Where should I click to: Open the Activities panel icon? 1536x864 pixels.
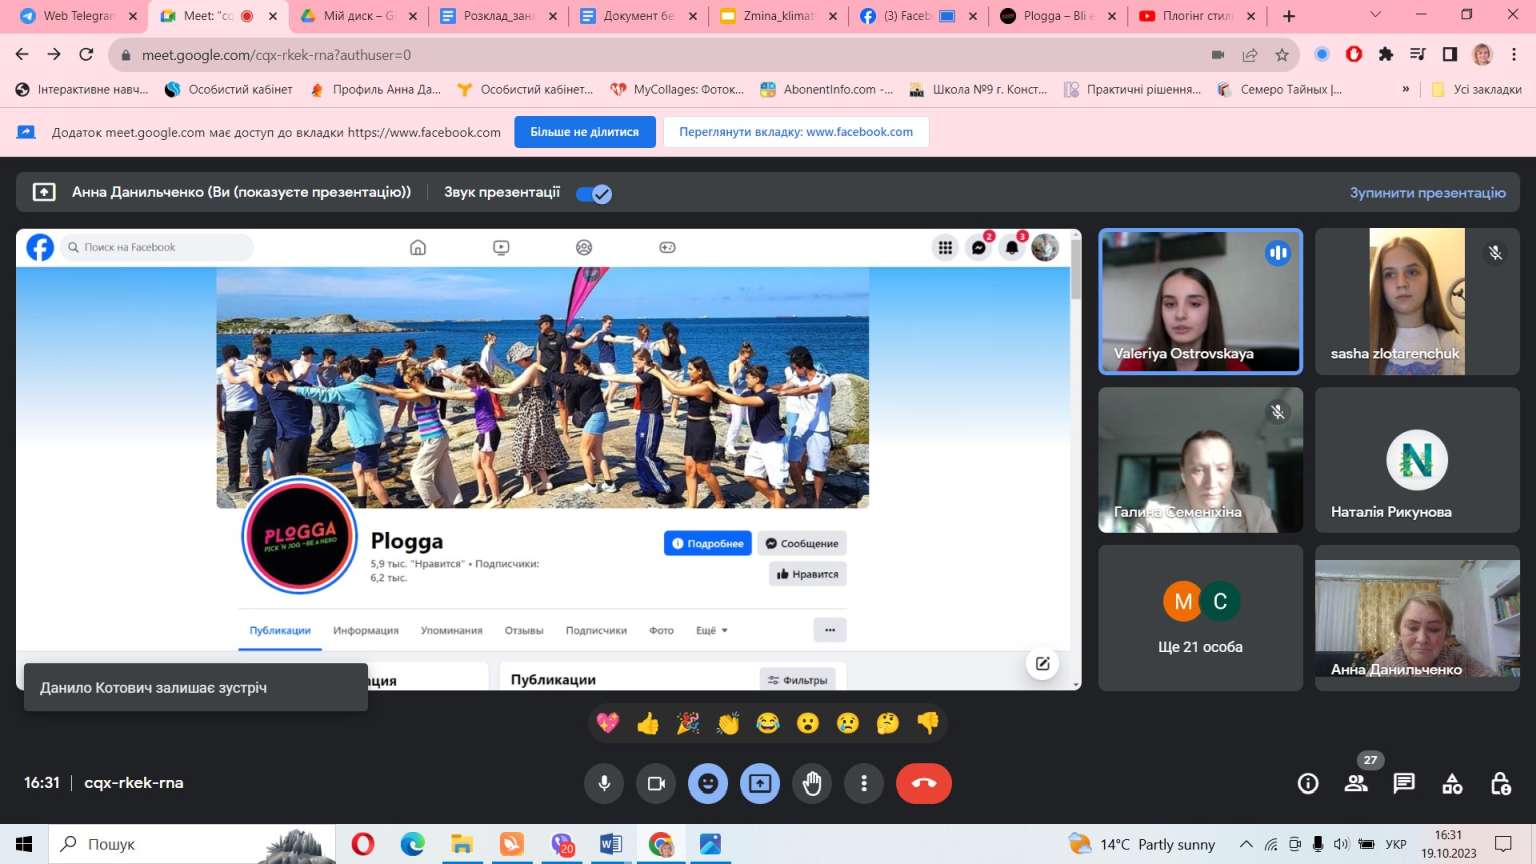click(1452, 784)
